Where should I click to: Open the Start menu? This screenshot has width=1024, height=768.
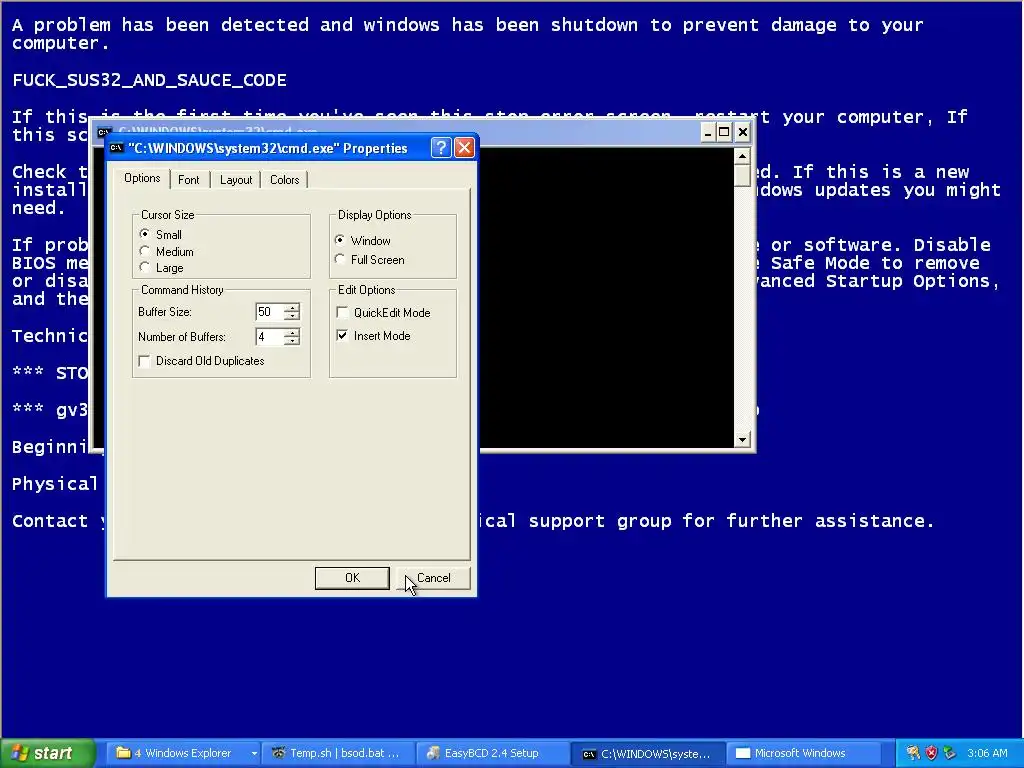click(x=48, y=753)
